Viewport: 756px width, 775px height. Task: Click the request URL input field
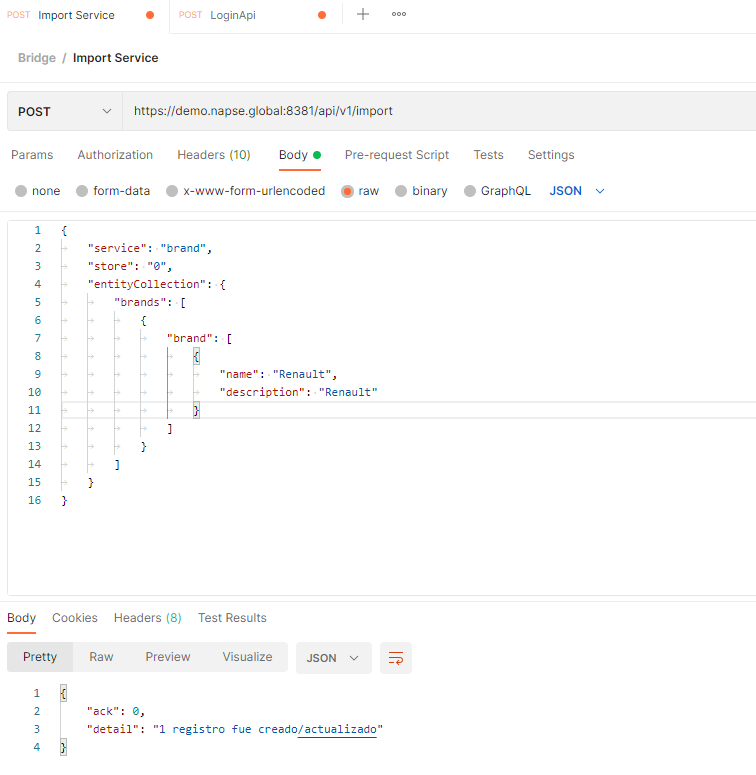point(440,111)
